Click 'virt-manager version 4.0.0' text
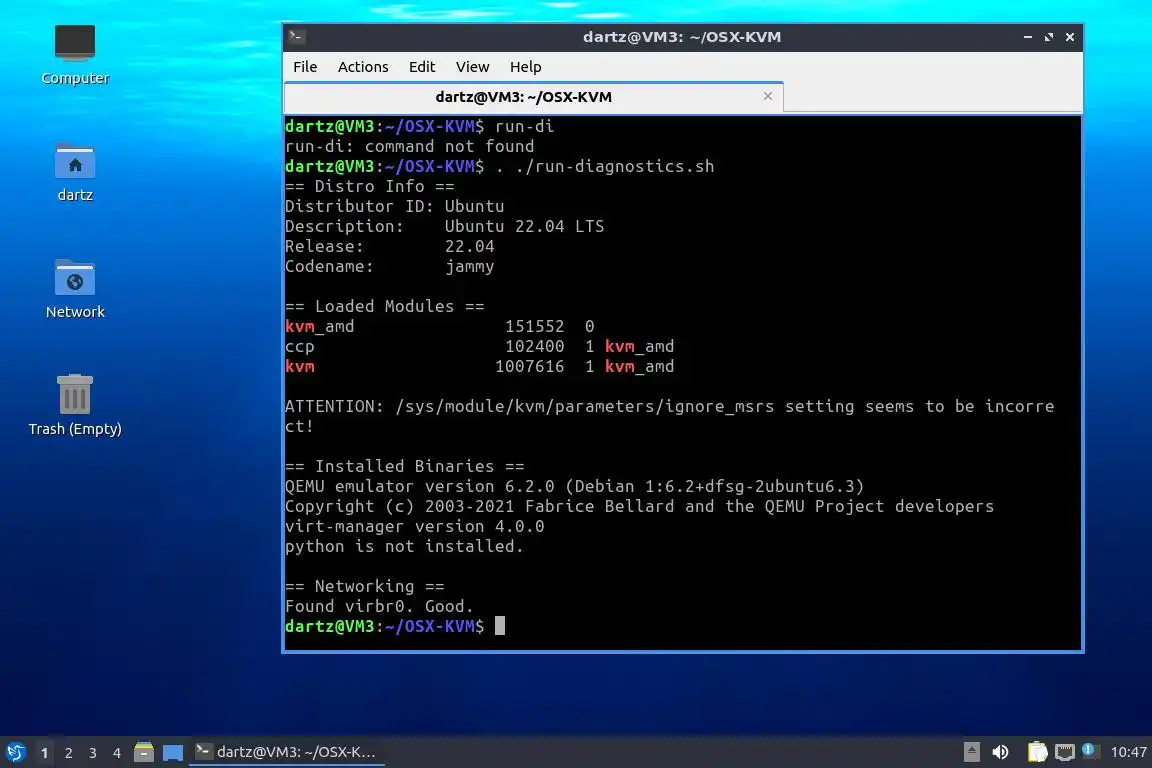 414,526
